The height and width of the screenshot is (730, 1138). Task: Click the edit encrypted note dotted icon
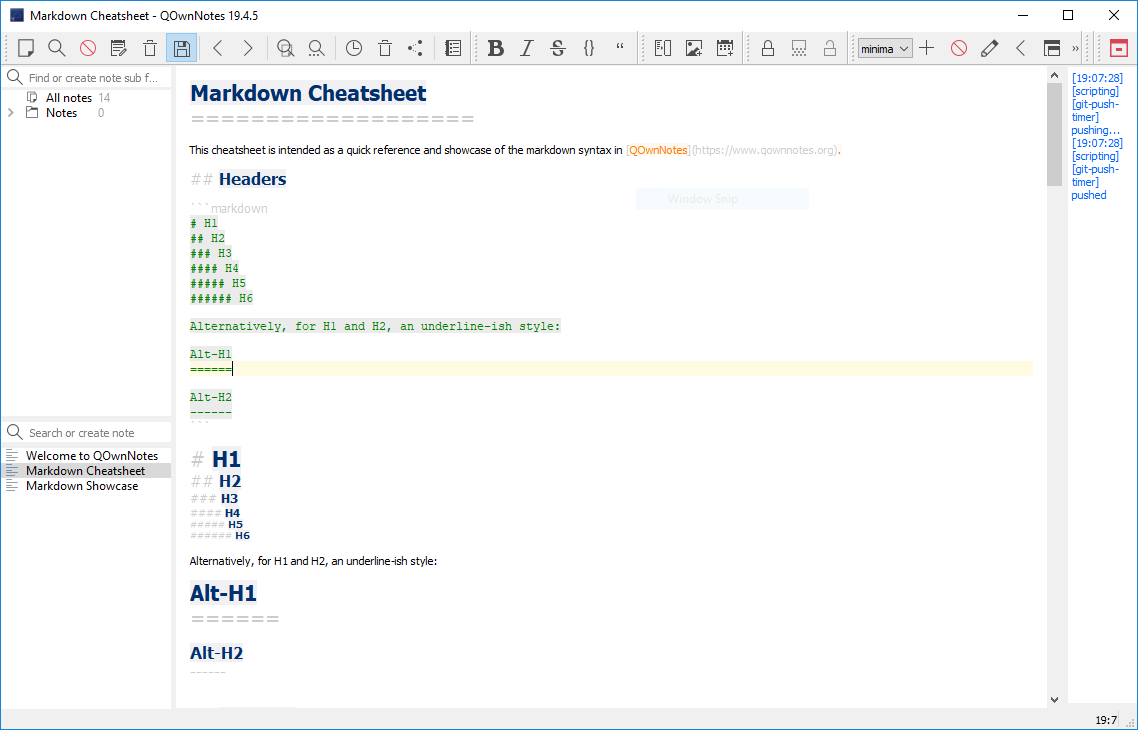coord(798,49)
